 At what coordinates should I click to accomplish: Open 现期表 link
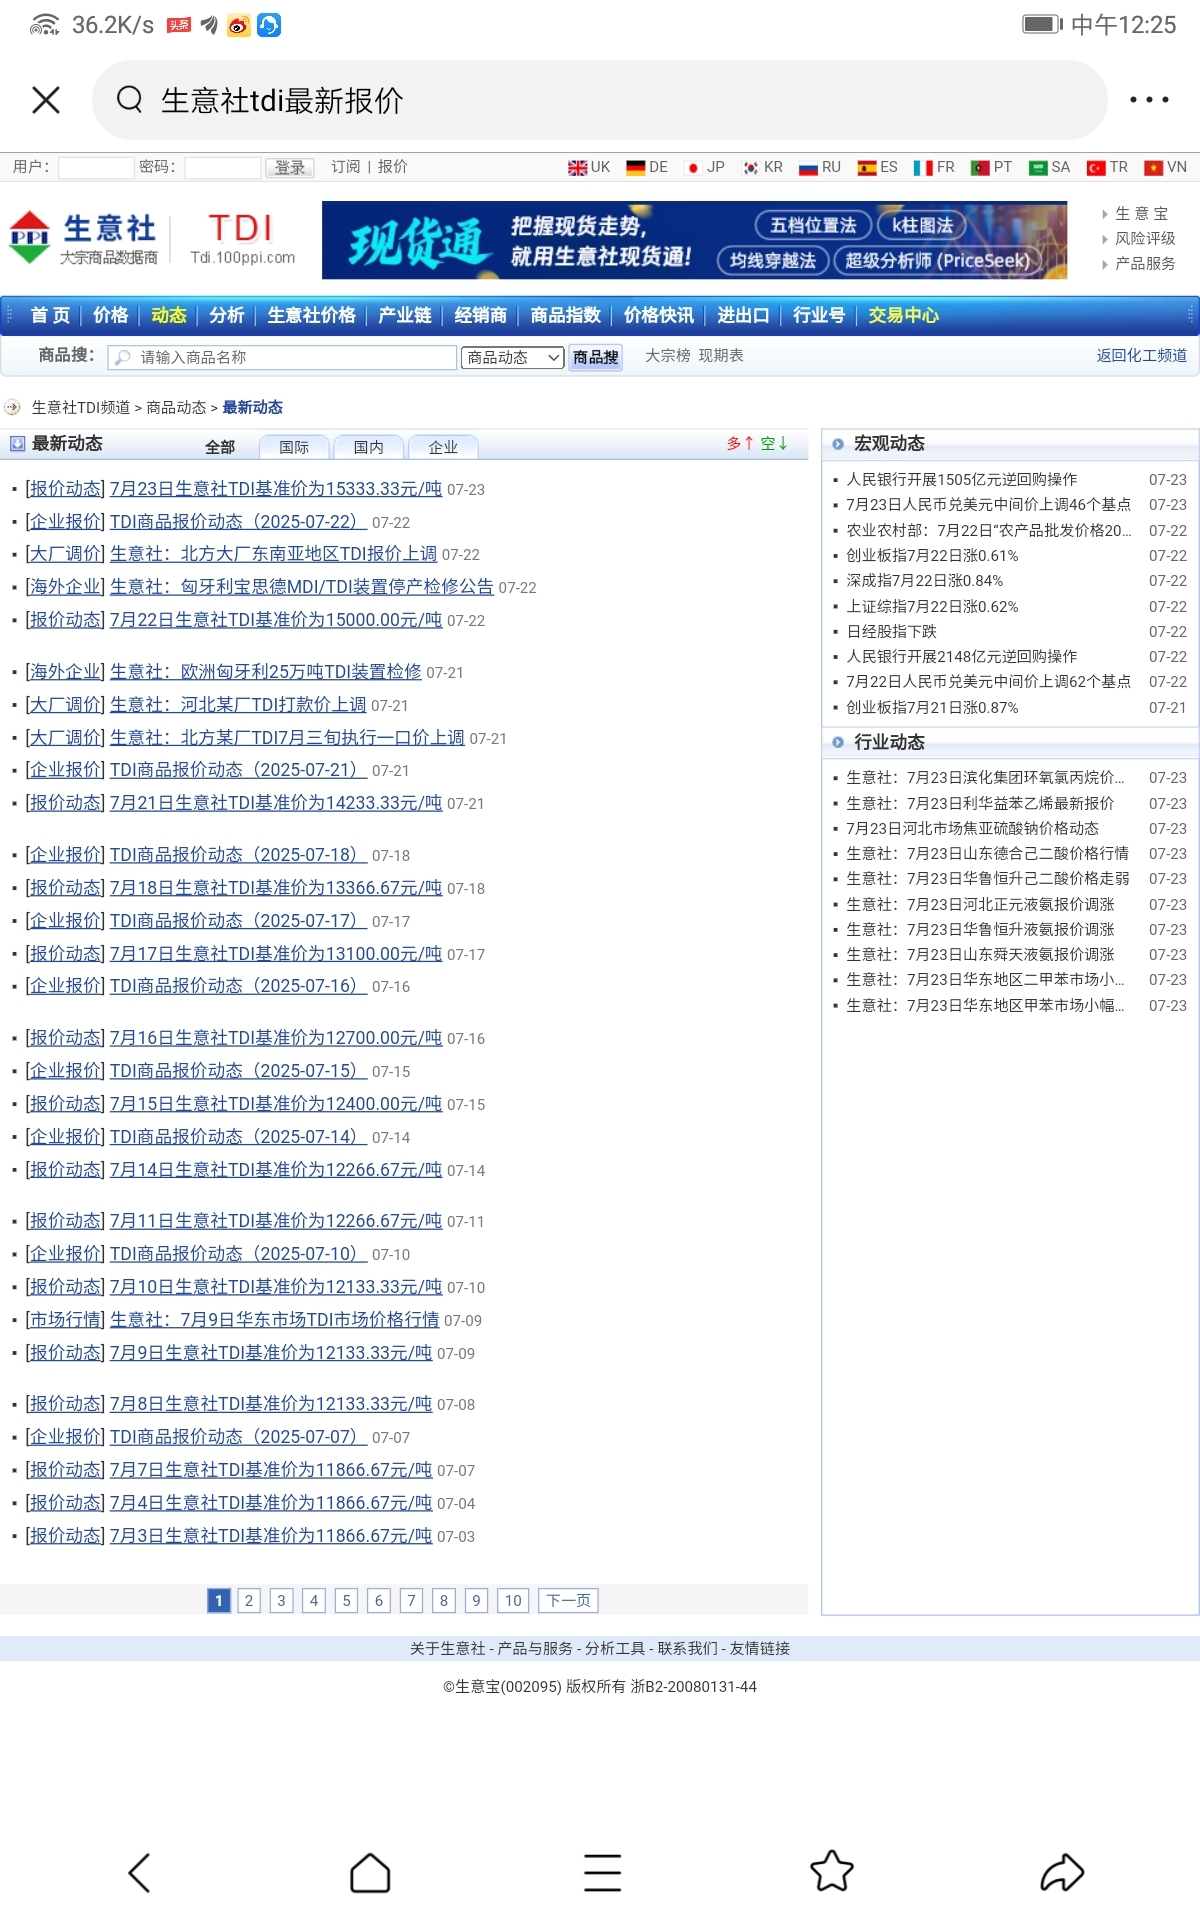(721, 355)
